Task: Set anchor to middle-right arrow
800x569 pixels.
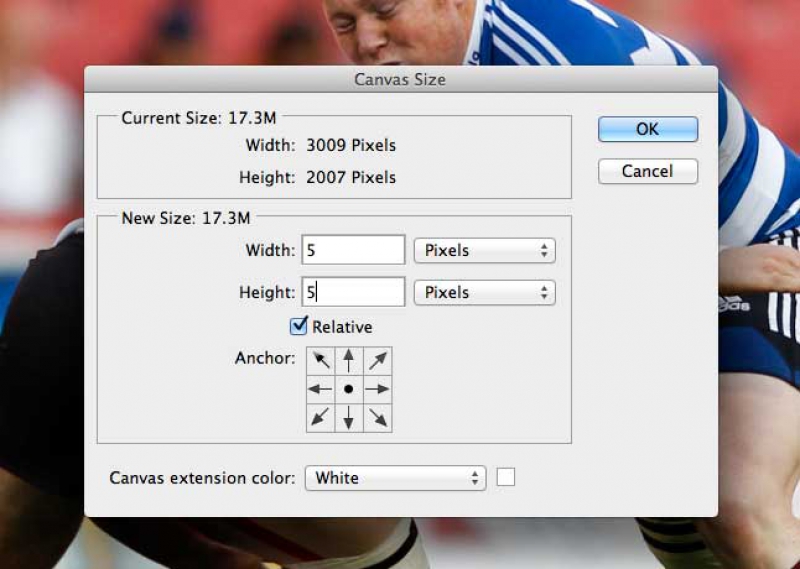Action: [x=378, y=389]
